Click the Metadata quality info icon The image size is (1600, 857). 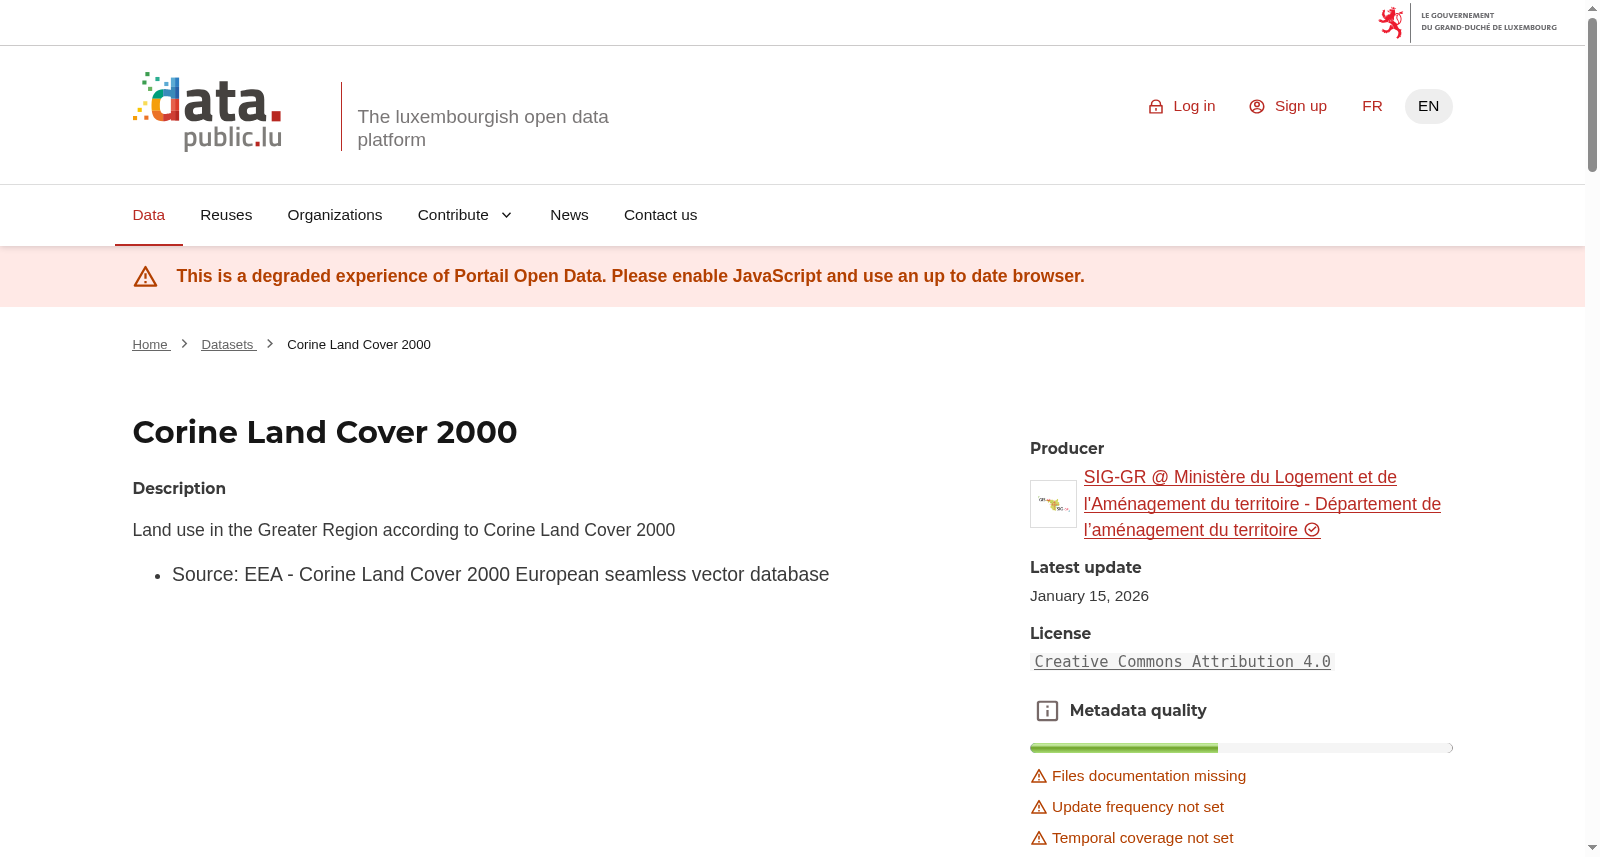click(1047, 711)
